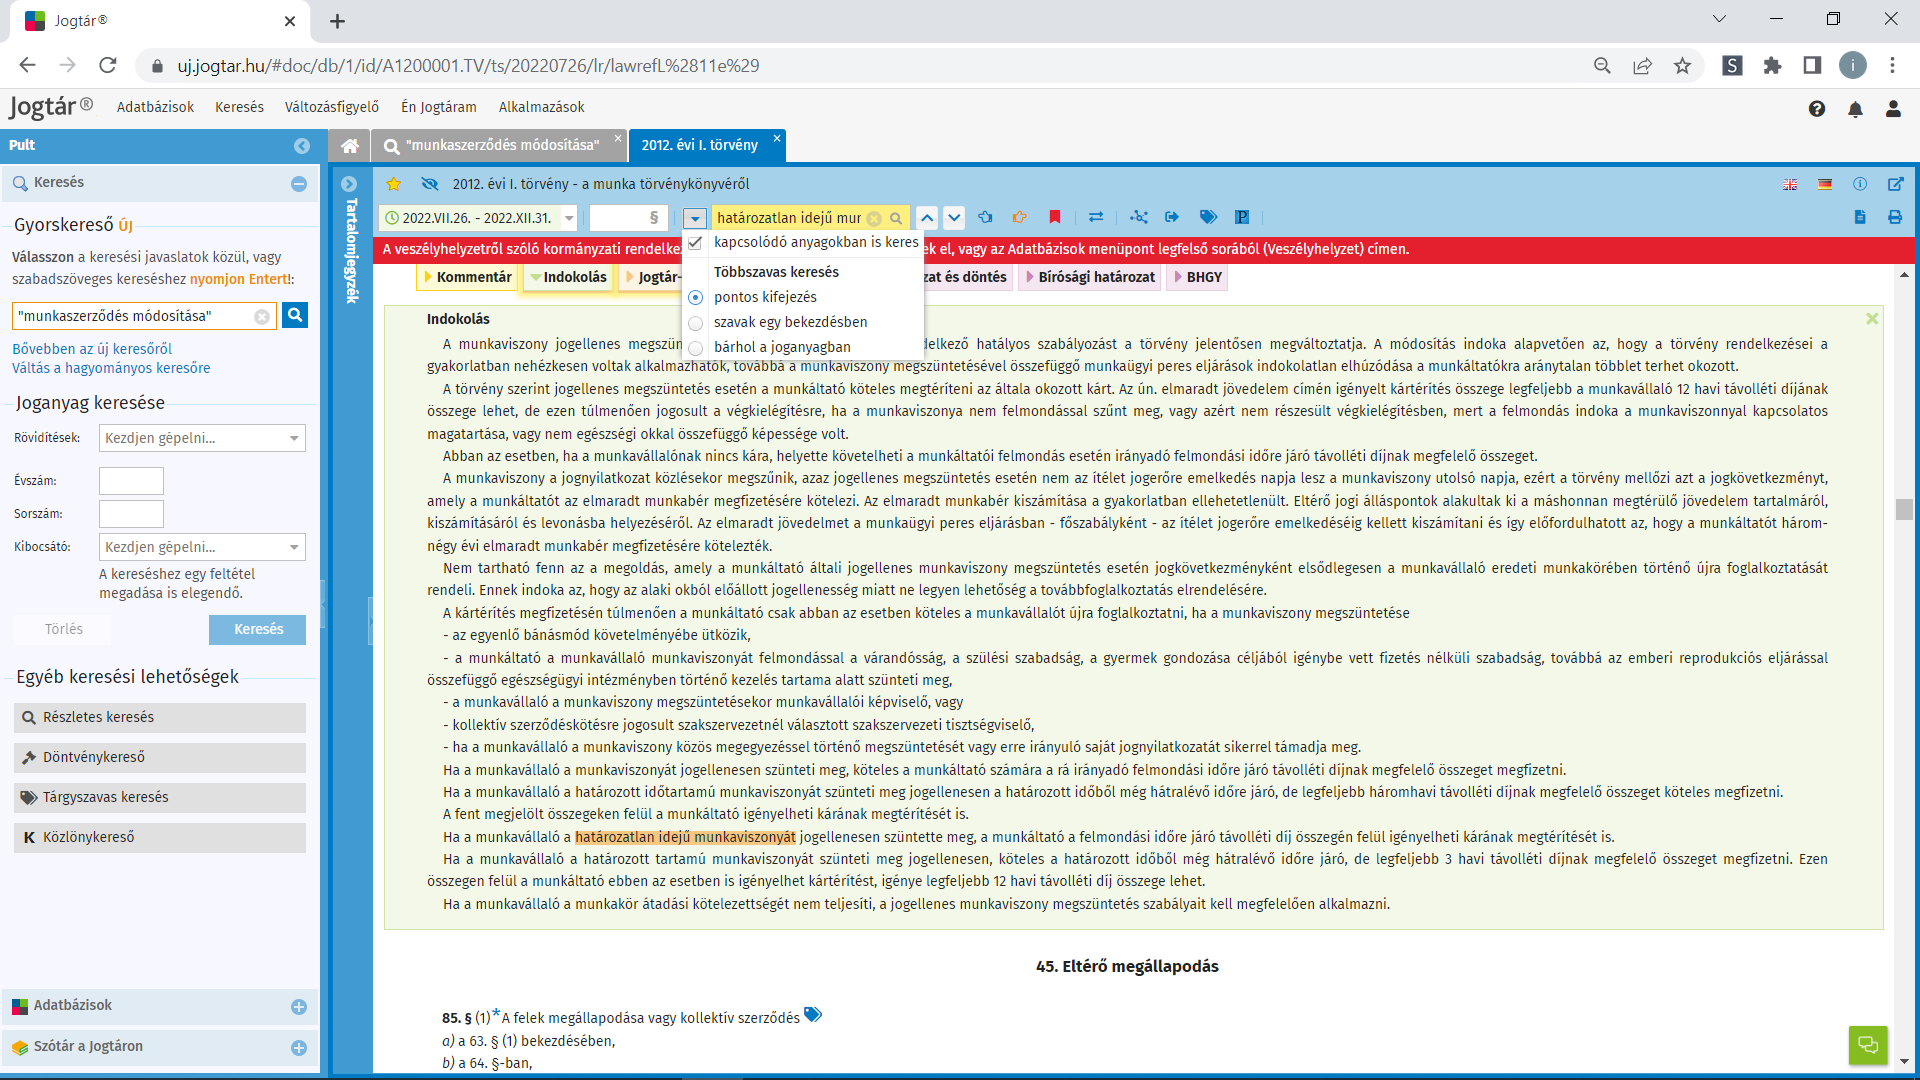Click the export arrow icon in toolbar
This screenshot has width=1920, height=1080.
click(x=1172, y=217)
